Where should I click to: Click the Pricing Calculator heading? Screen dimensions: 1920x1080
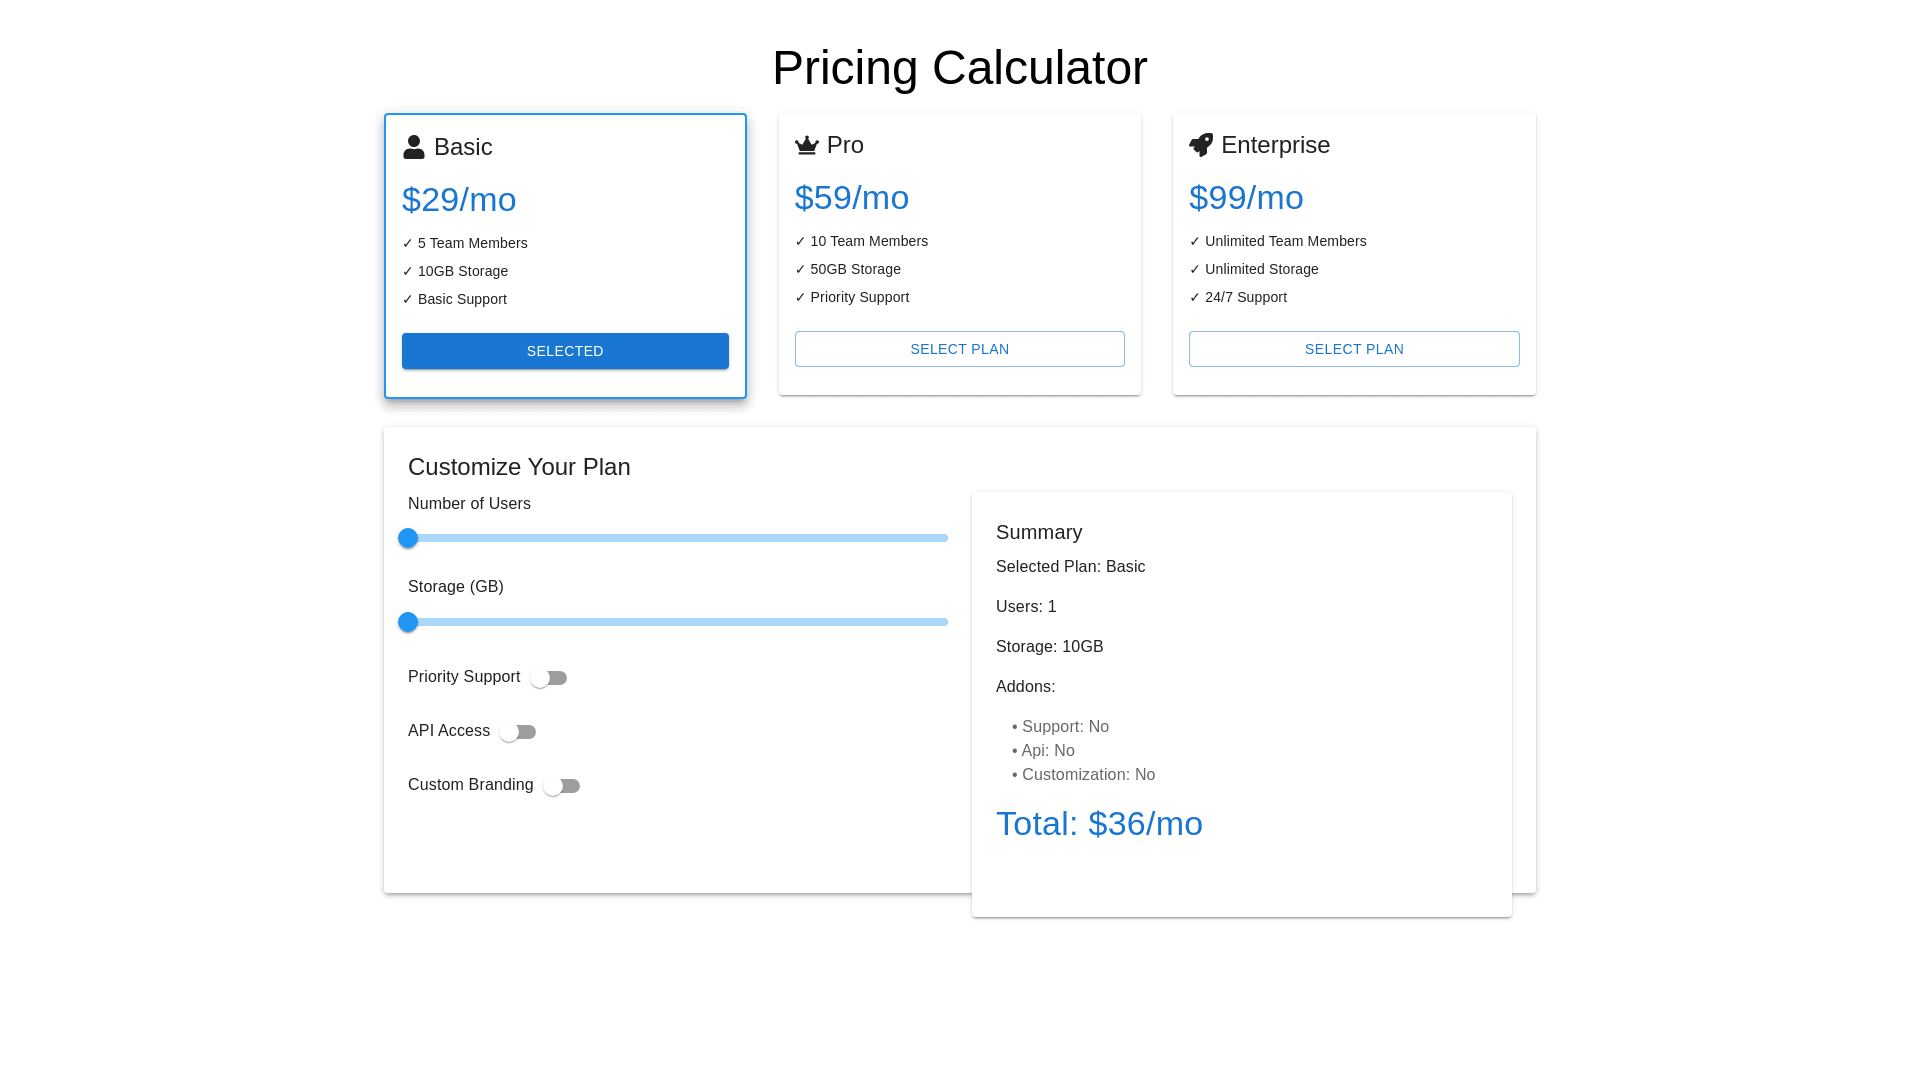click(x=960, y=68)
